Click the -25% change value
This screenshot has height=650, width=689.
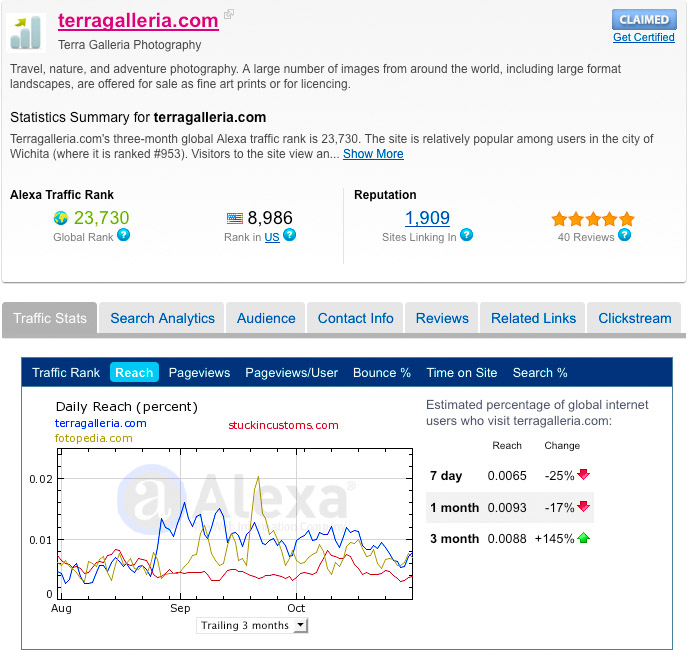(x=559, y=476)
